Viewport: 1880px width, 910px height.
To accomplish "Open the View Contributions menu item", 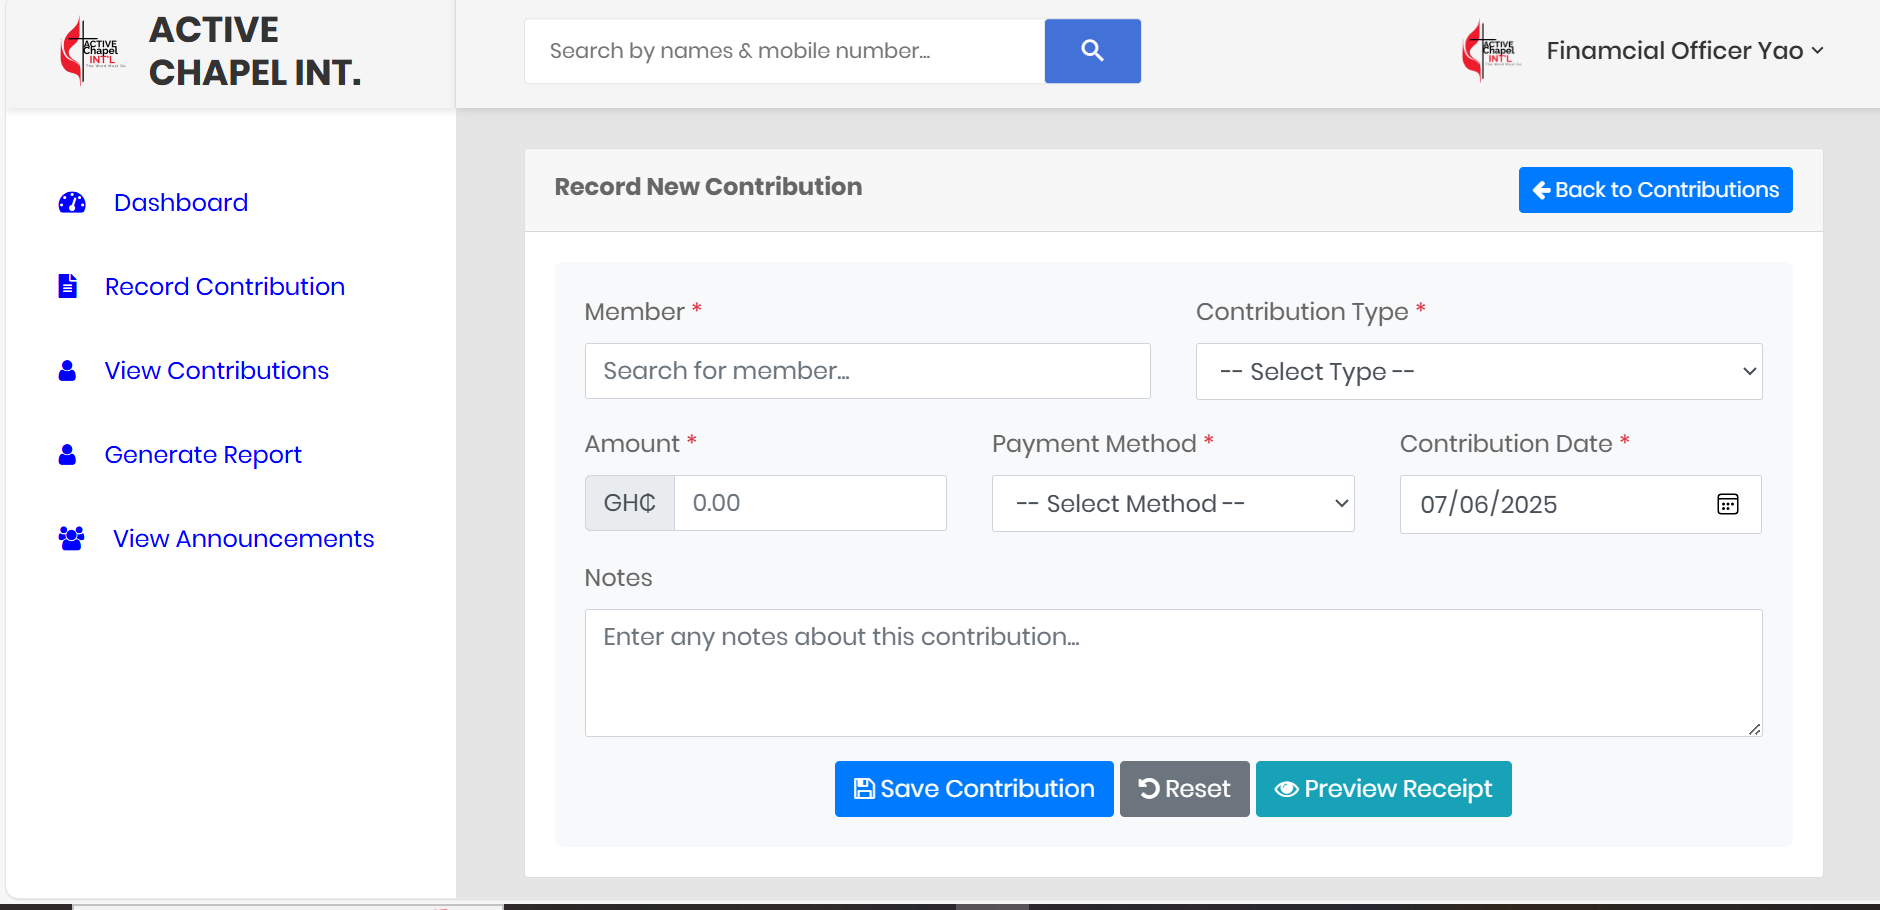I will [216, 371].
